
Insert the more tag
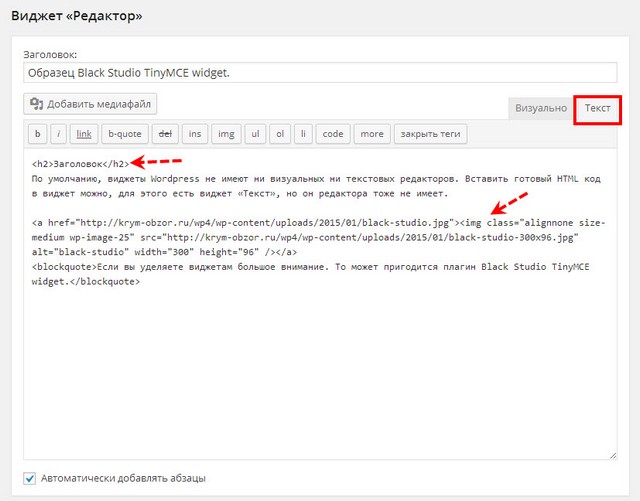[372, 134]
